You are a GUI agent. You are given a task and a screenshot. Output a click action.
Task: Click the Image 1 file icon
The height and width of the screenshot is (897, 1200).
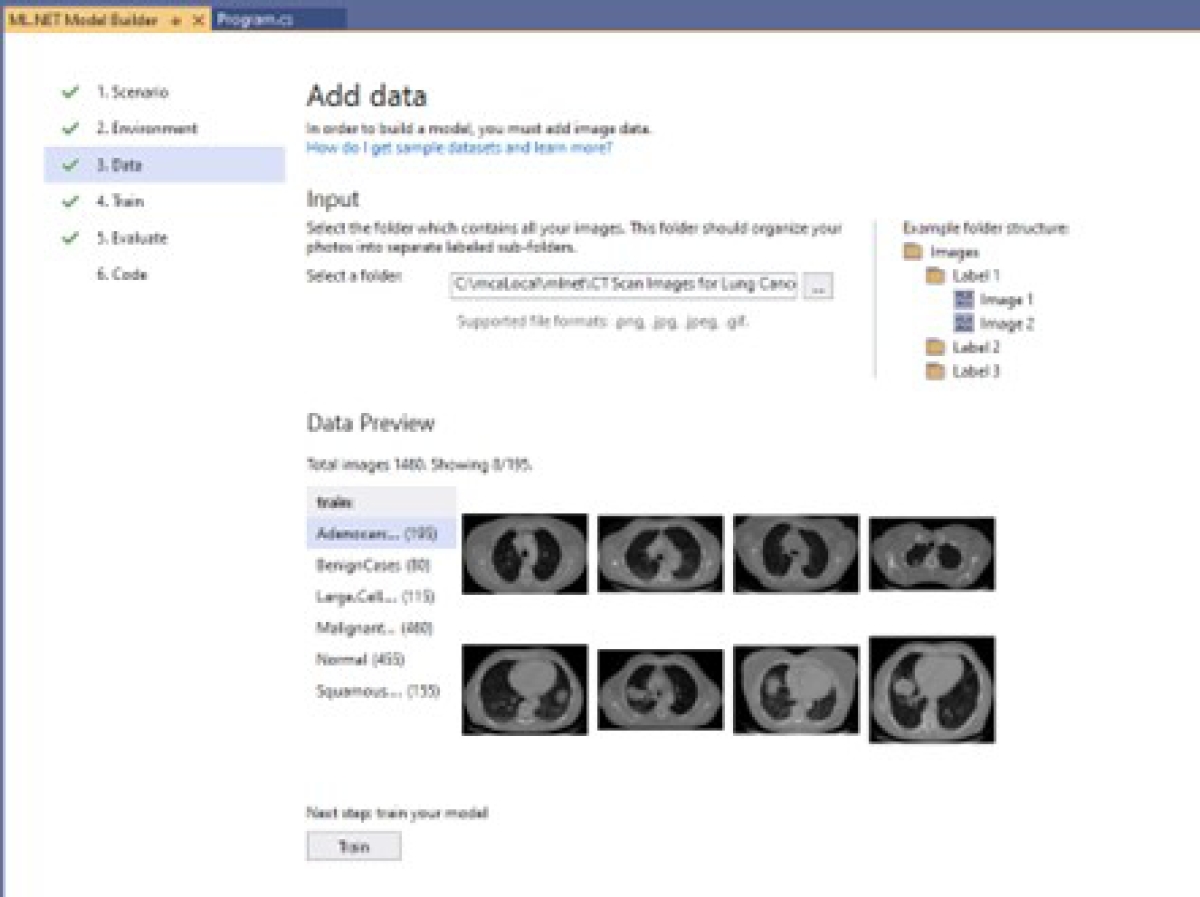(x=964, y=299)
